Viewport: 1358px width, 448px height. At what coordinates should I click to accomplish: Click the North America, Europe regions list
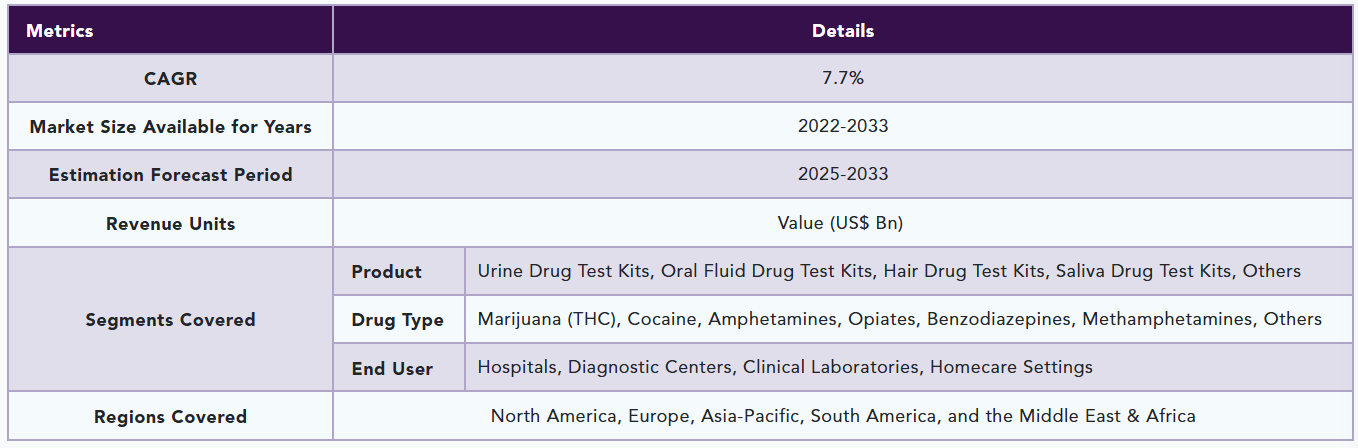coord(843,416)
